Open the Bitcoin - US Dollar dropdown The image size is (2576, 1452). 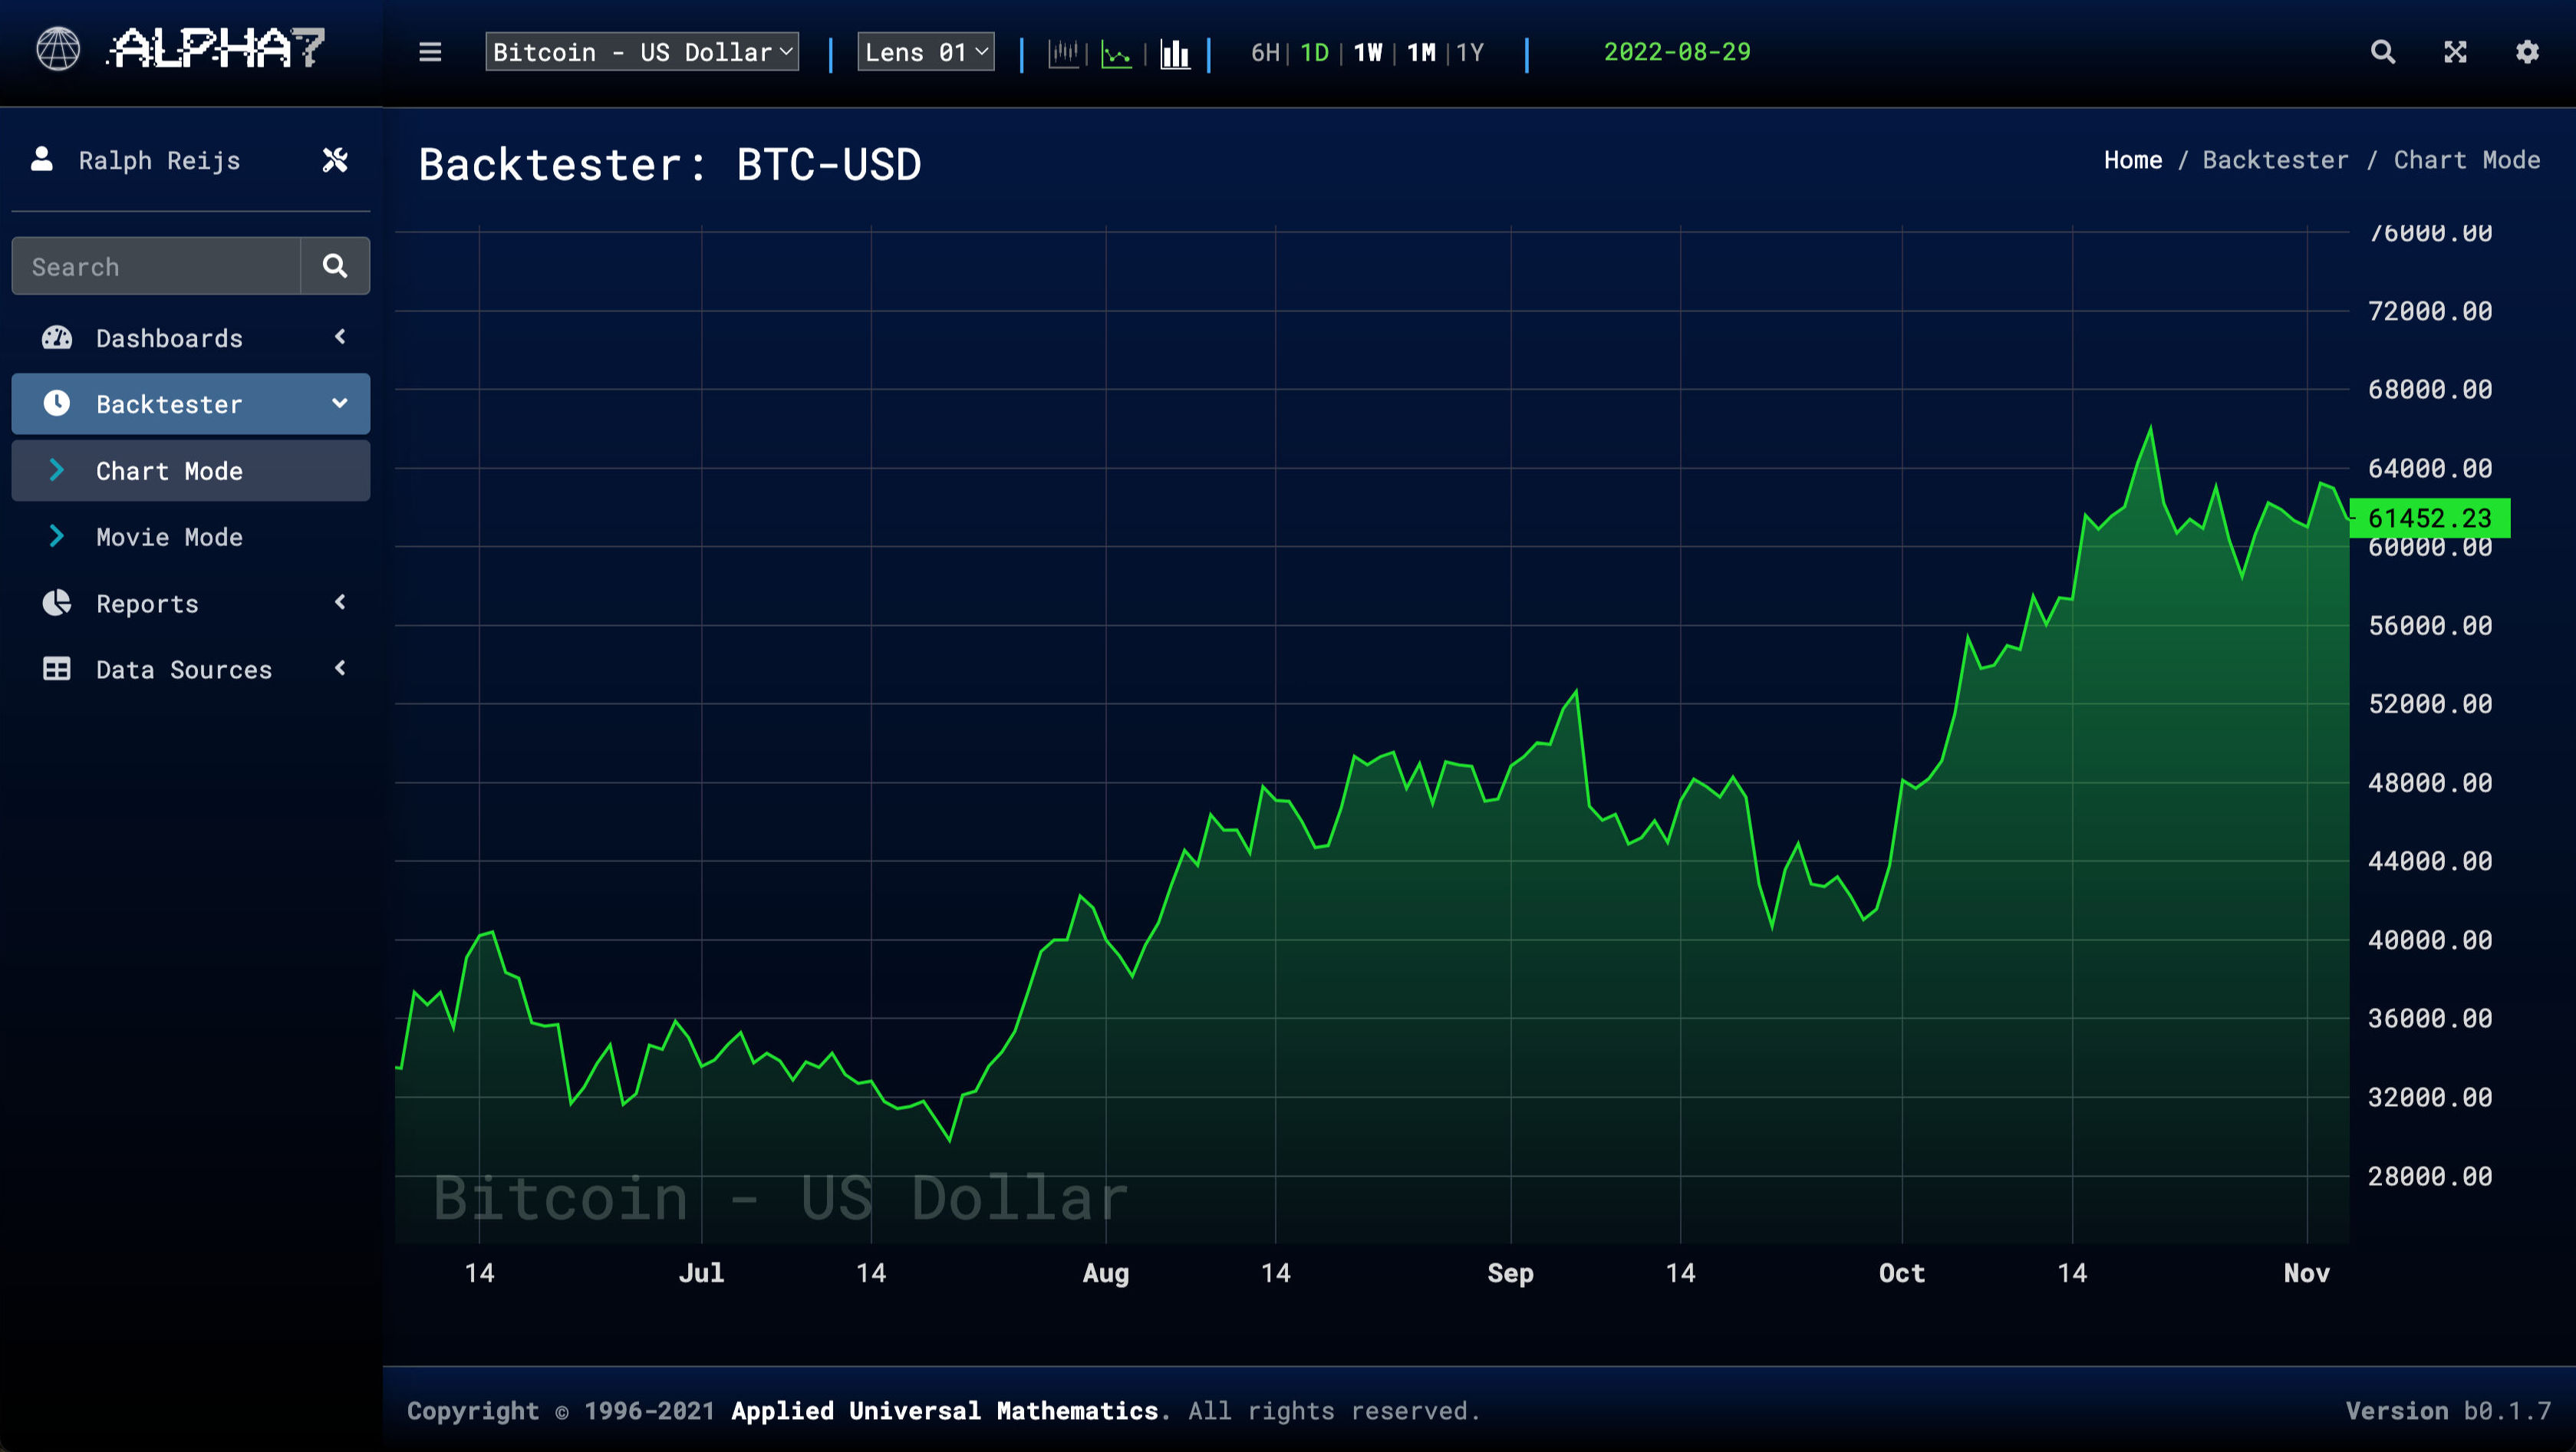(x=642, y=52)
